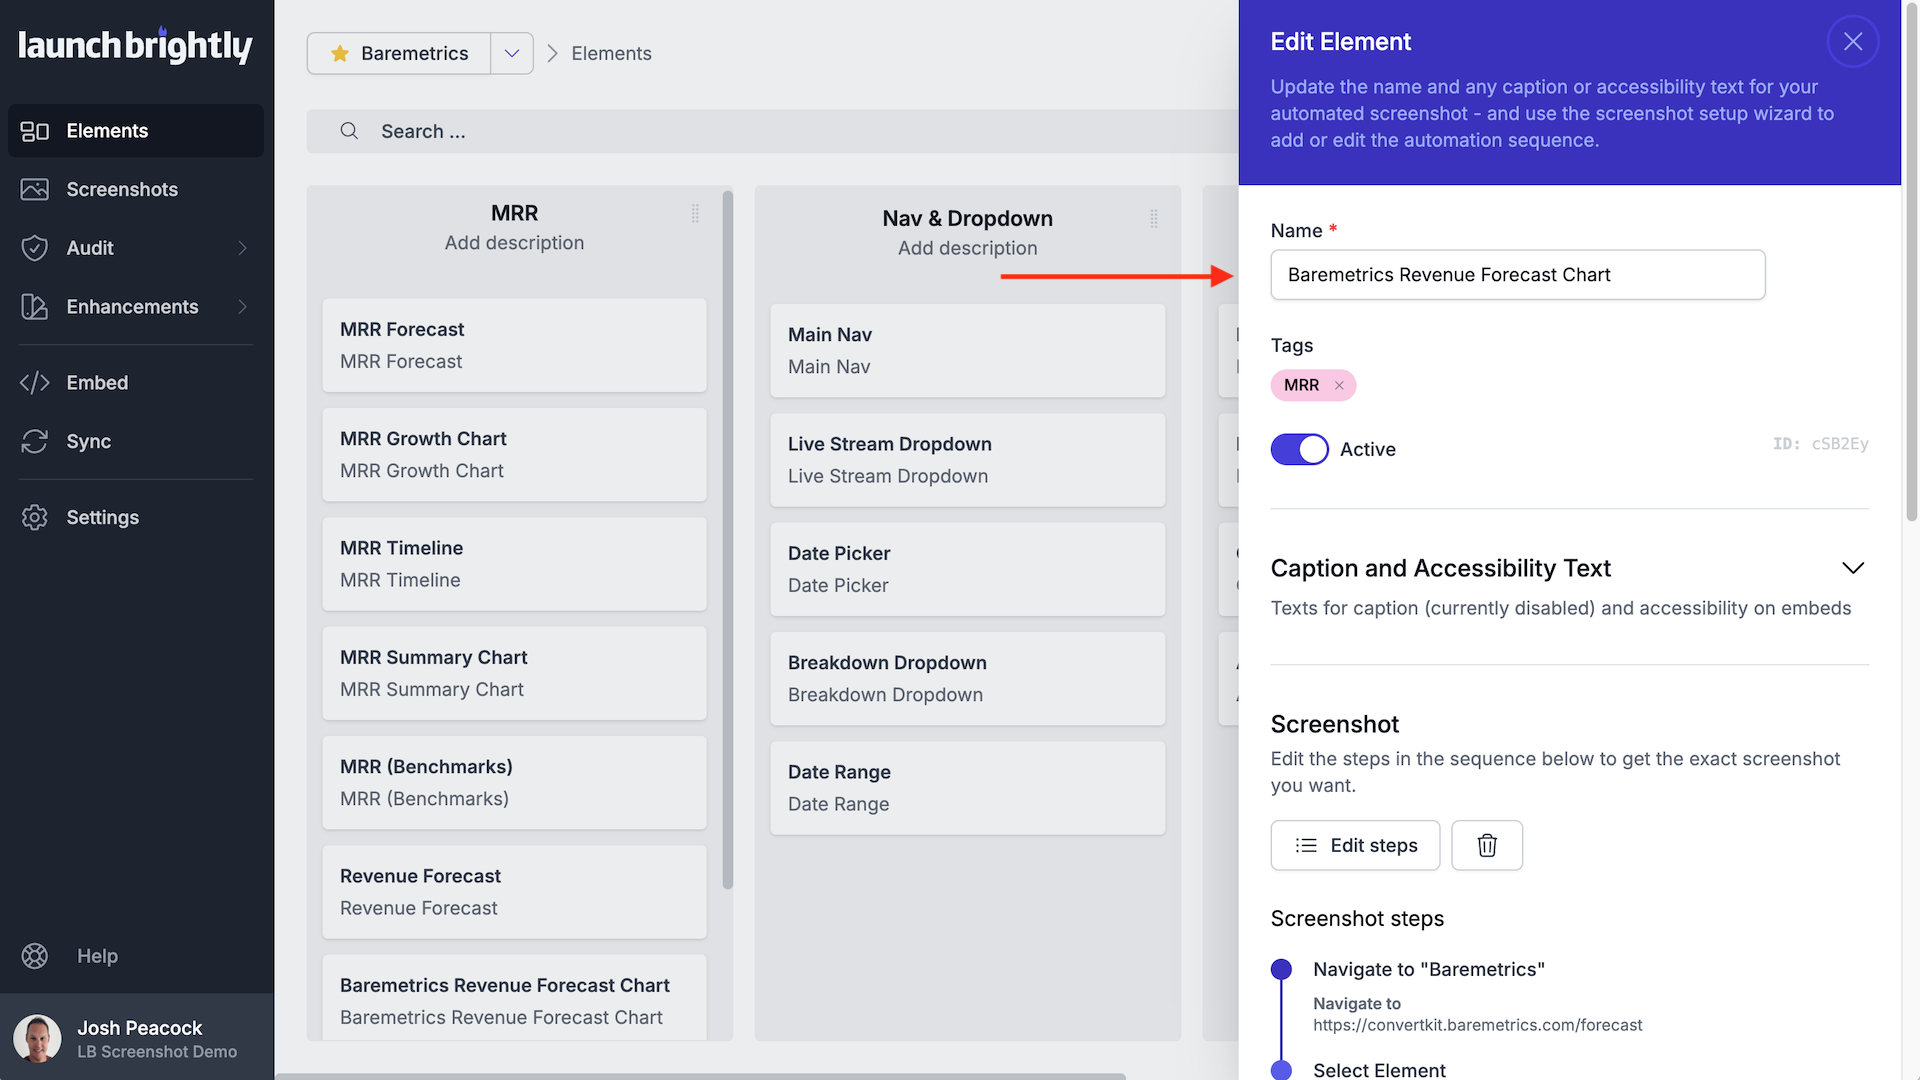
Task: Expand the Audit submenu chevron
Action: [x=242, y=248]
